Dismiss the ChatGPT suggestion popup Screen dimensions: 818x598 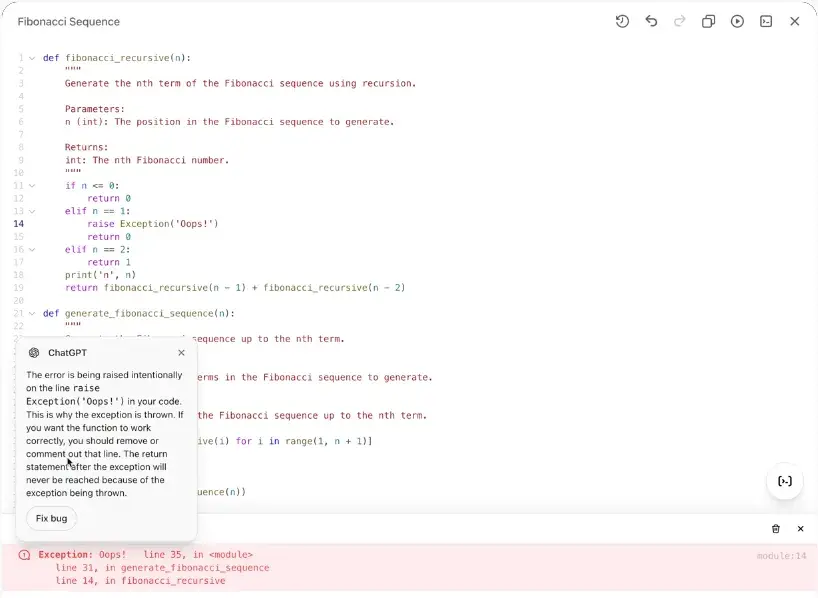181,353
